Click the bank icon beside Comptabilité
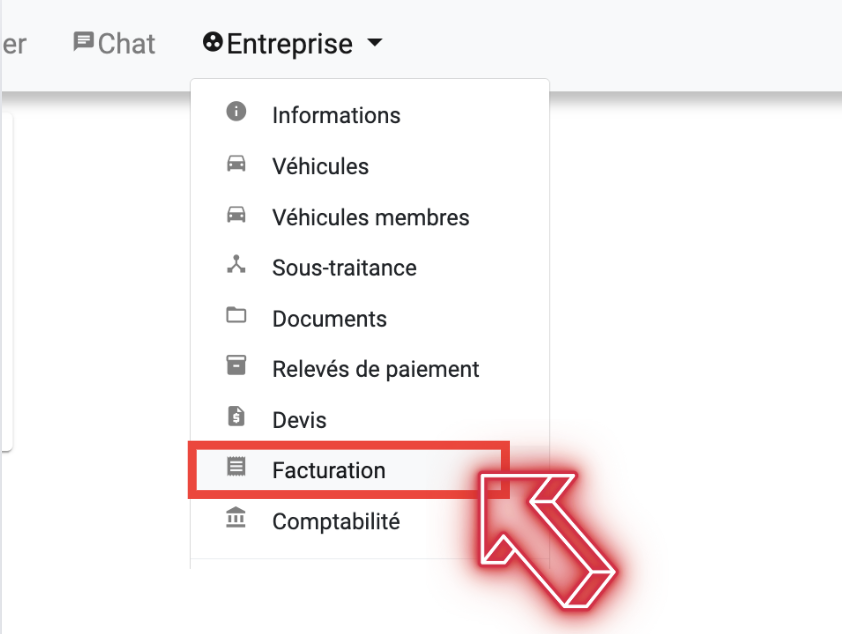Image resolution: width=842 pixels, height=634 pixels. pos(236,518)
